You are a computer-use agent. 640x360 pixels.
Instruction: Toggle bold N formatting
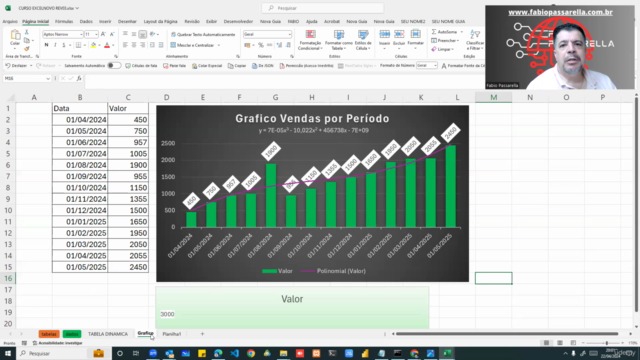(46, 45)
